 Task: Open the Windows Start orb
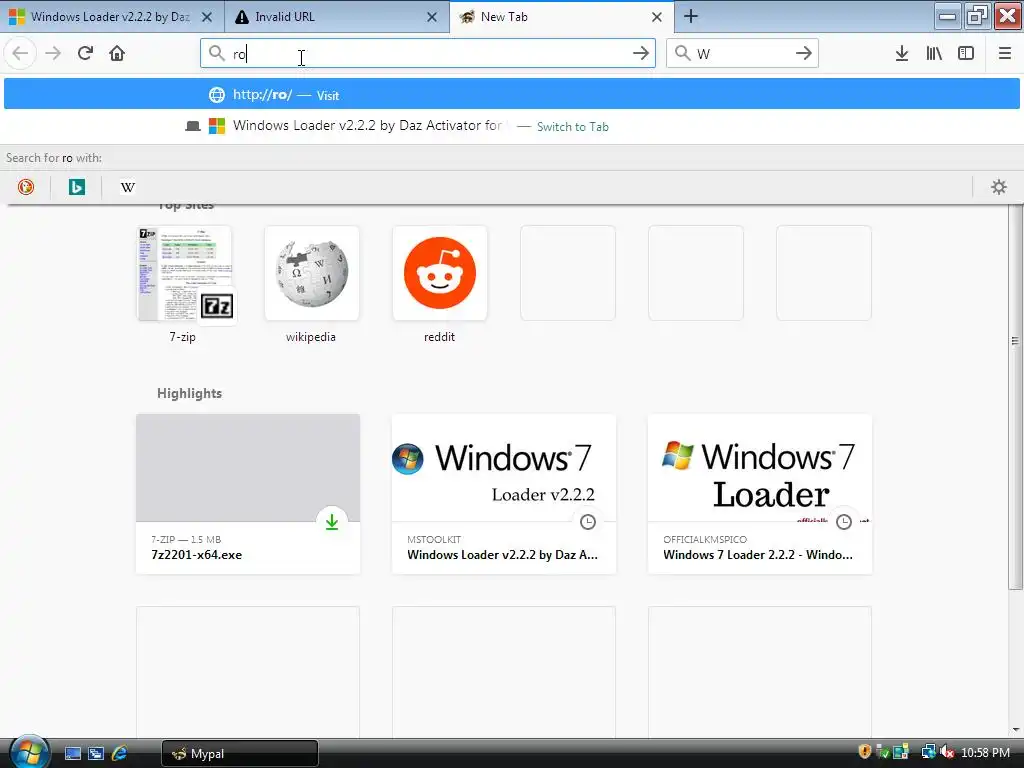click(29, 752)
